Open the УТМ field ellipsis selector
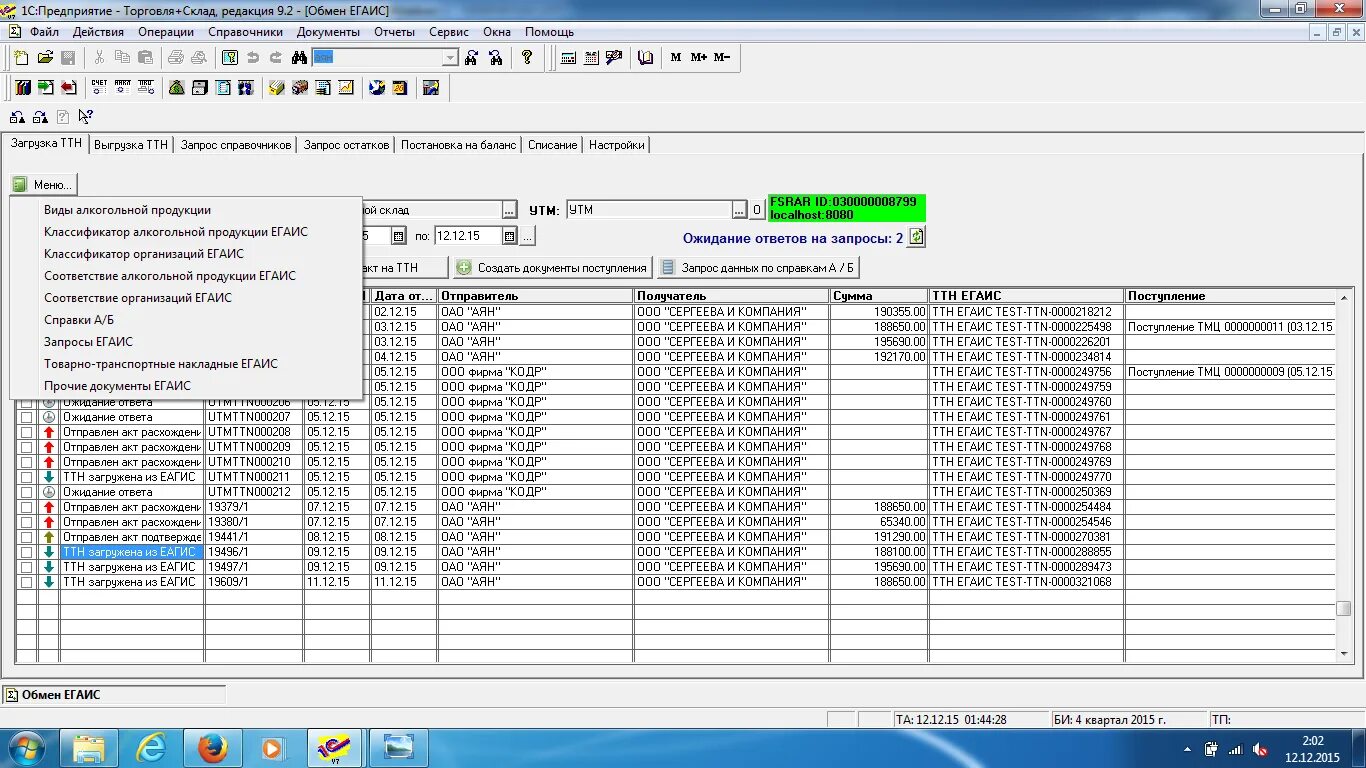The height and width of the screenshot is (768, 1366). click(x=739, y=210)
